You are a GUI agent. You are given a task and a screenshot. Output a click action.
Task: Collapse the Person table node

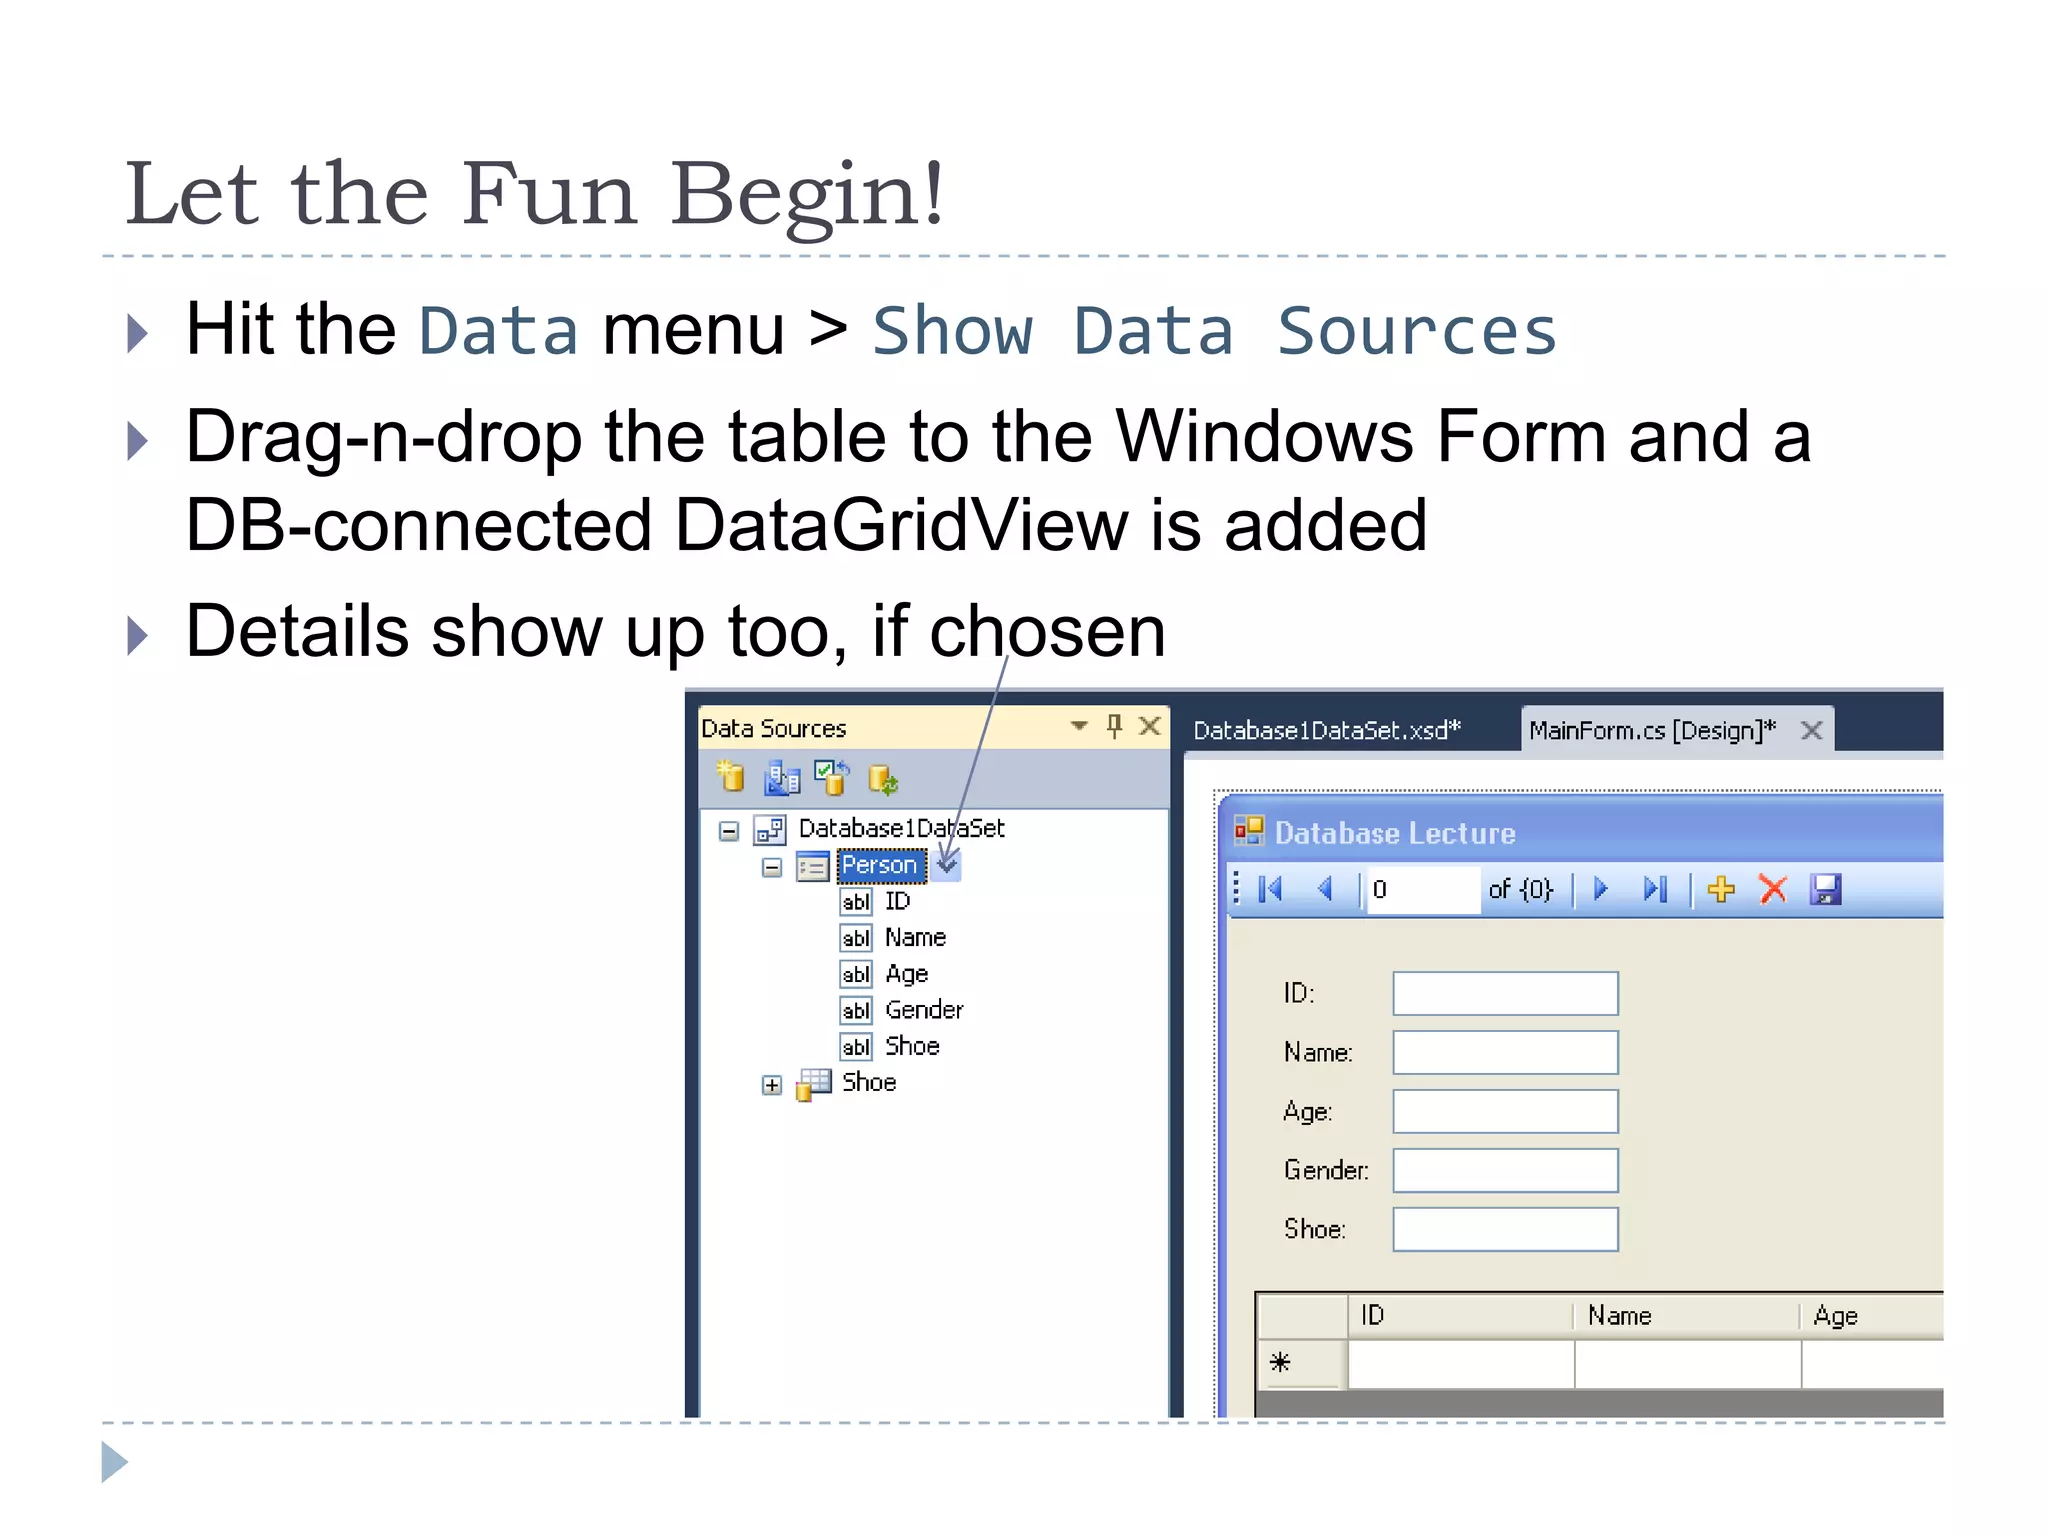point(771,867)
